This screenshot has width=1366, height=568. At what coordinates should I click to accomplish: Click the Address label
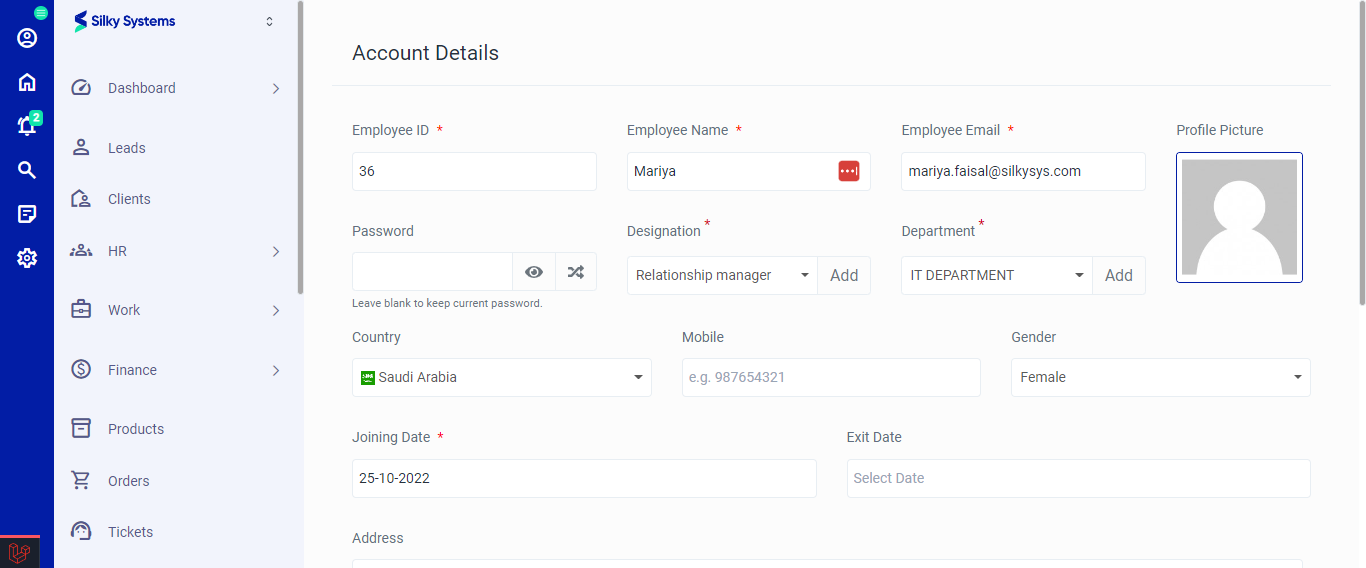(378, 538)
